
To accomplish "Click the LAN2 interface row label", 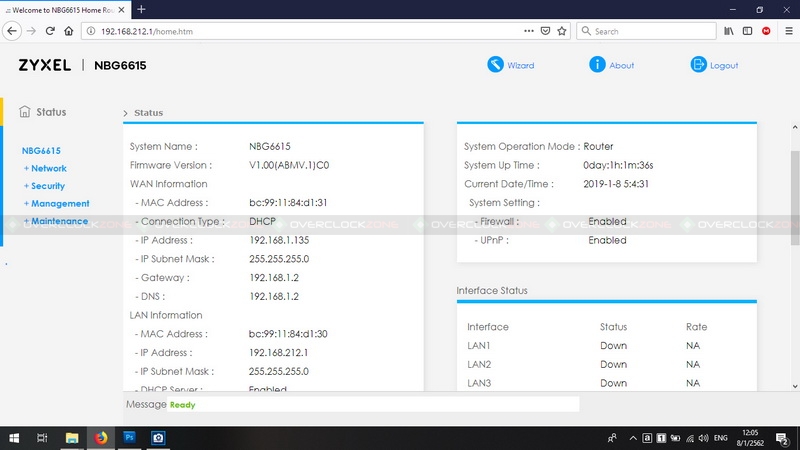I will point(479,364).
